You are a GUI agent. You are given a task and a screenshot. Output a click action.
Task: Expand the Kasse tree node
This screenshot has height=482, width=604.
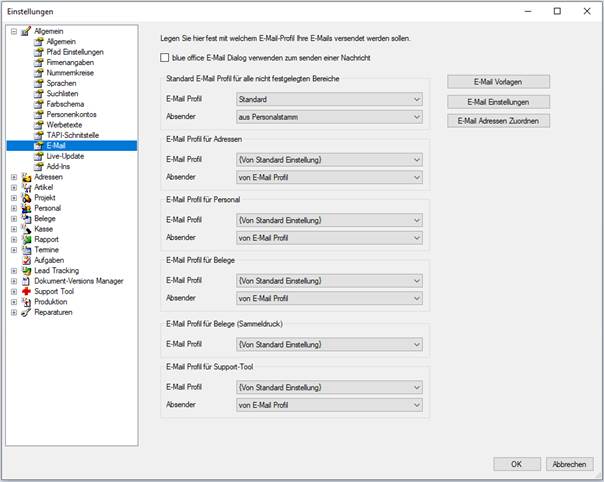coord(14,229)
